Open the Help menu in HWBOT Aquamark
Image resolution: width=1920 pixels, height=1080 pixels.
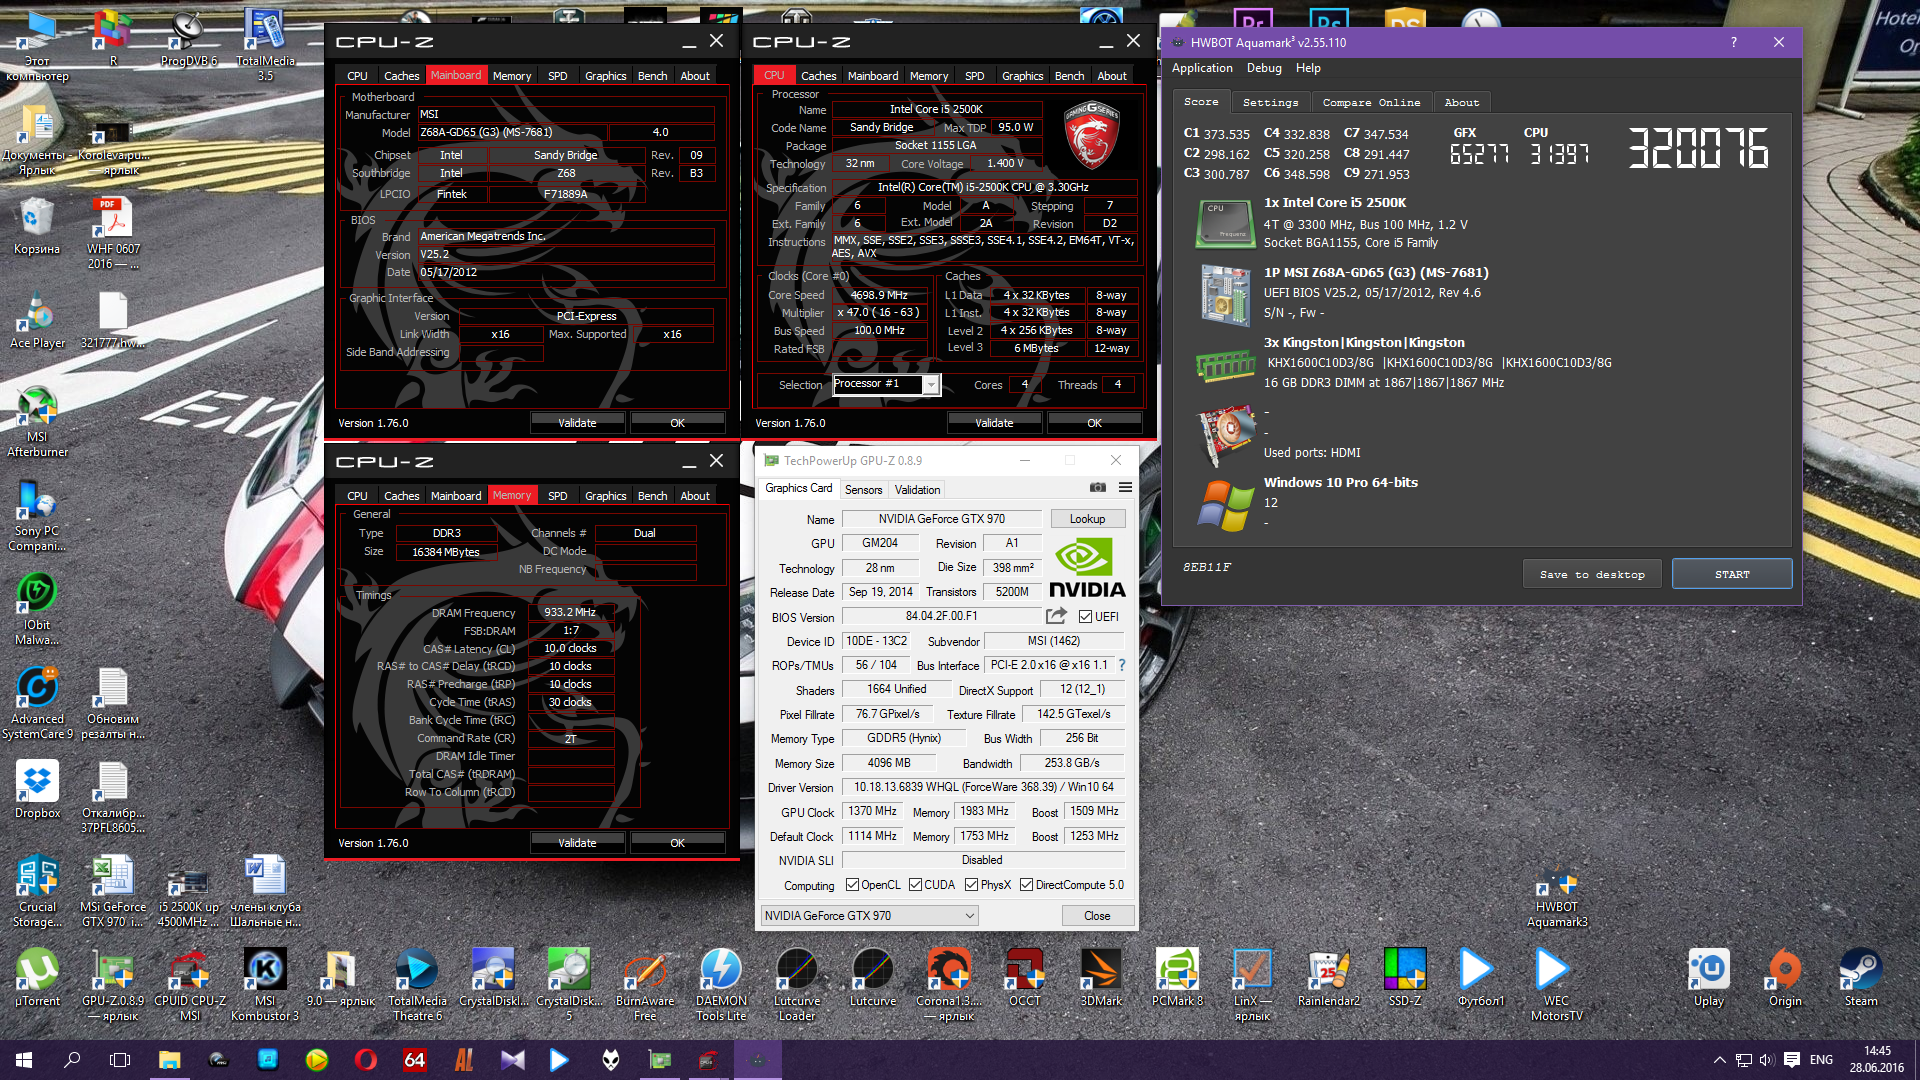pyautogui.click(x=1308, y=68)
